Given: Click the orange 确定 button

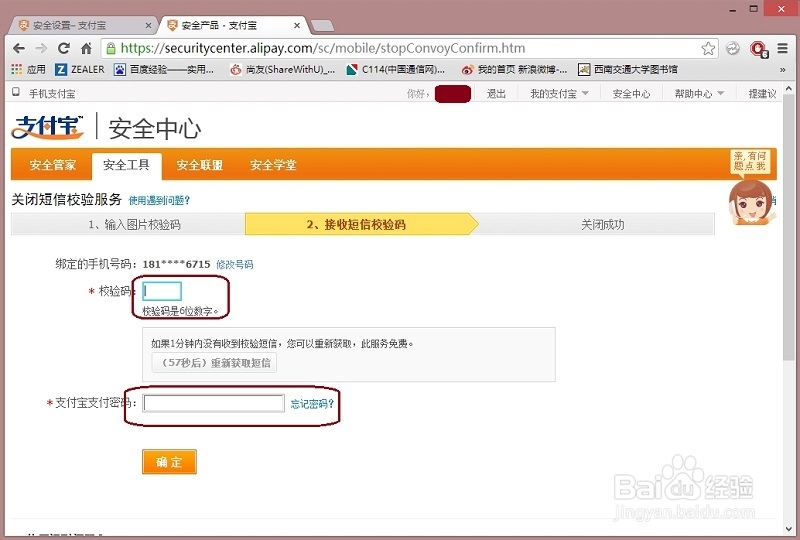Looking at the screenshot, I should tap(169, 462).
